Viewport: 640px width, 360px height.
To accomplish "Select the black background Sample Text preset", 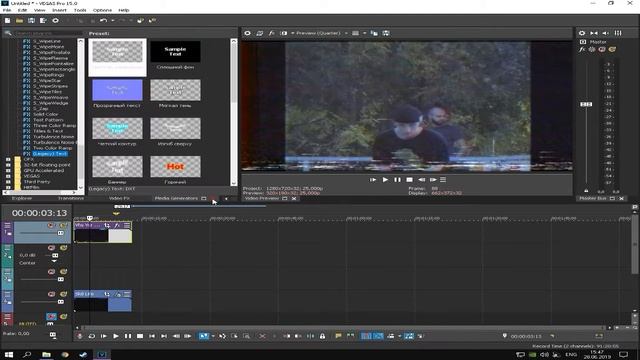I will pyautogui.click(x=175, y=51).
